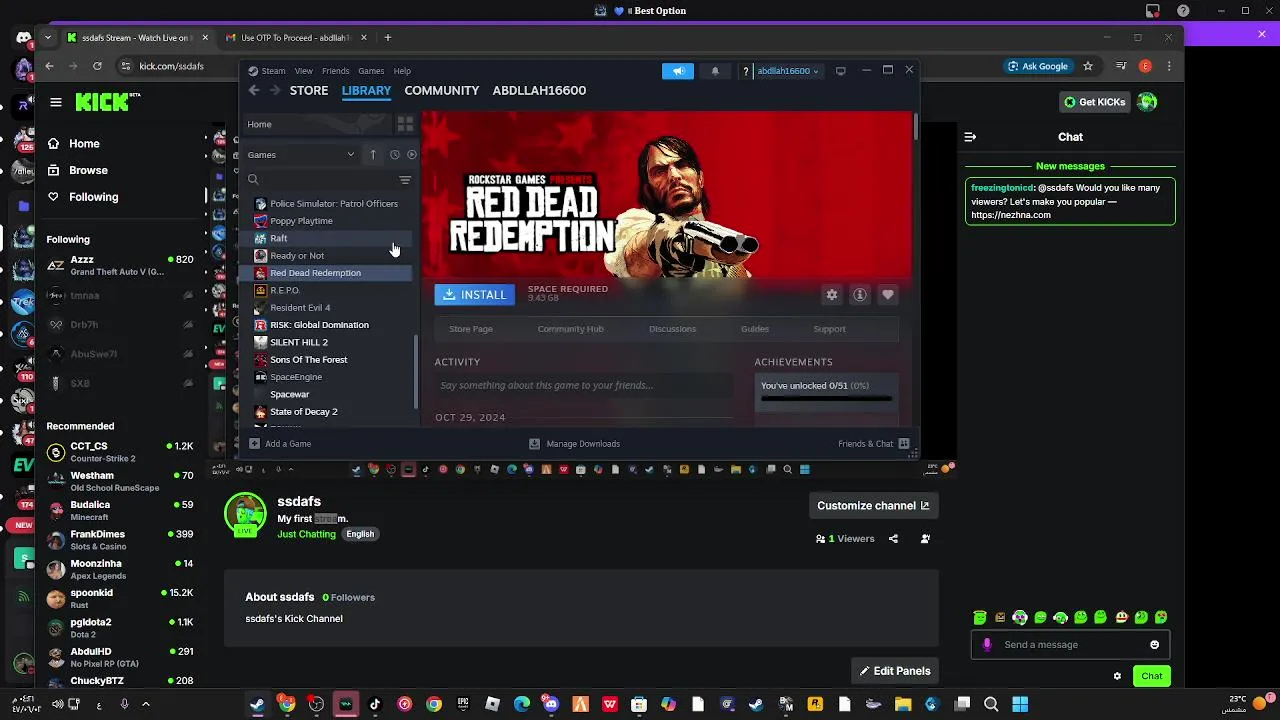Open the Help menu in Steam
Screen dimensions: 1280x720
pos(402,71)
